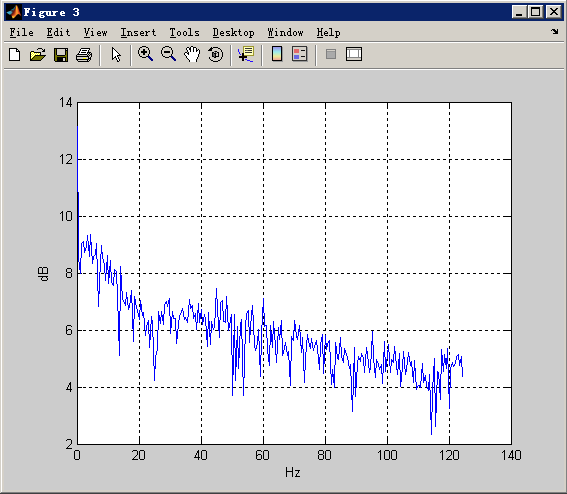Activate the Zoom Out magnifier tool
Screen dimensions: 567x494
click(x=169, y=54)
